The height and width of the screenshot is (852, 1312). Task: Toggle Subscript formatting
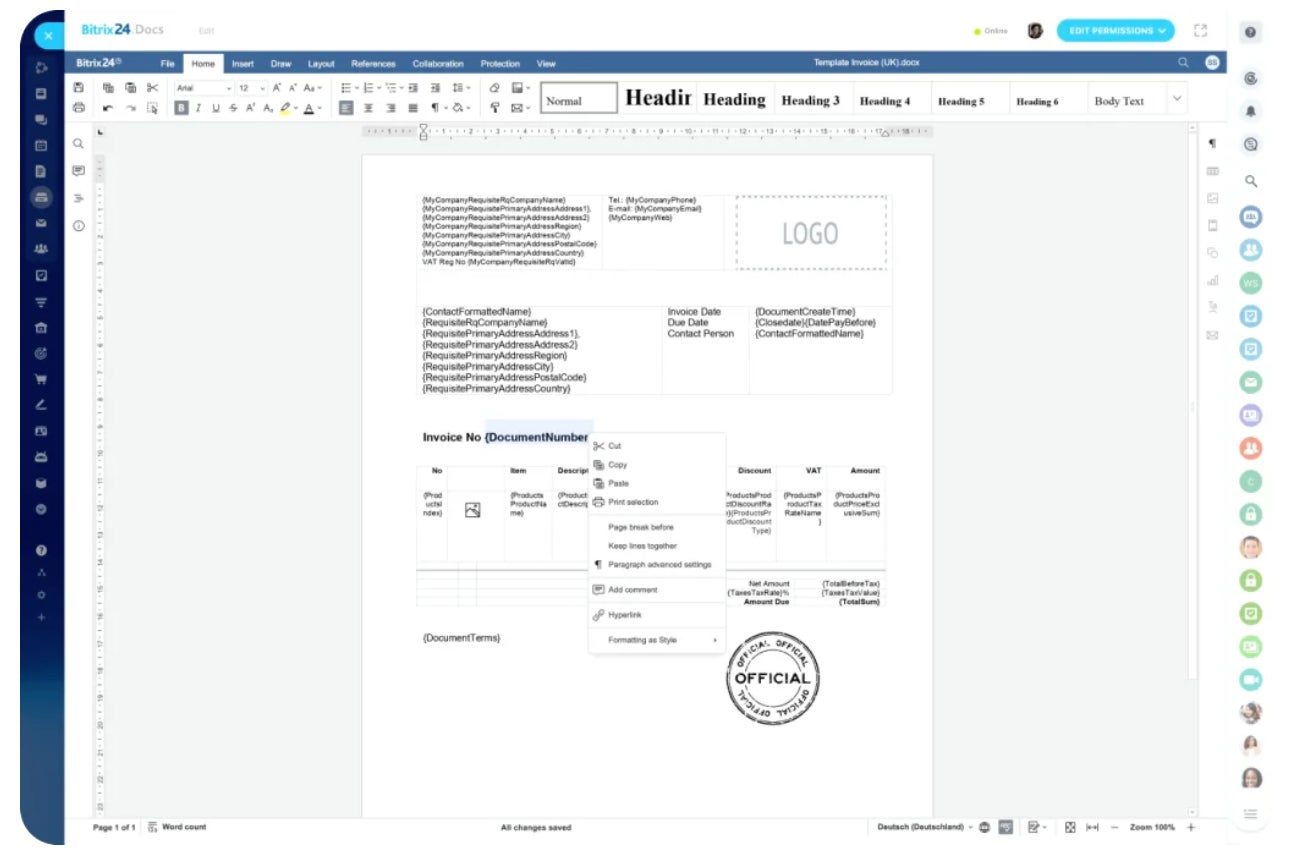[x=268, y=107]
